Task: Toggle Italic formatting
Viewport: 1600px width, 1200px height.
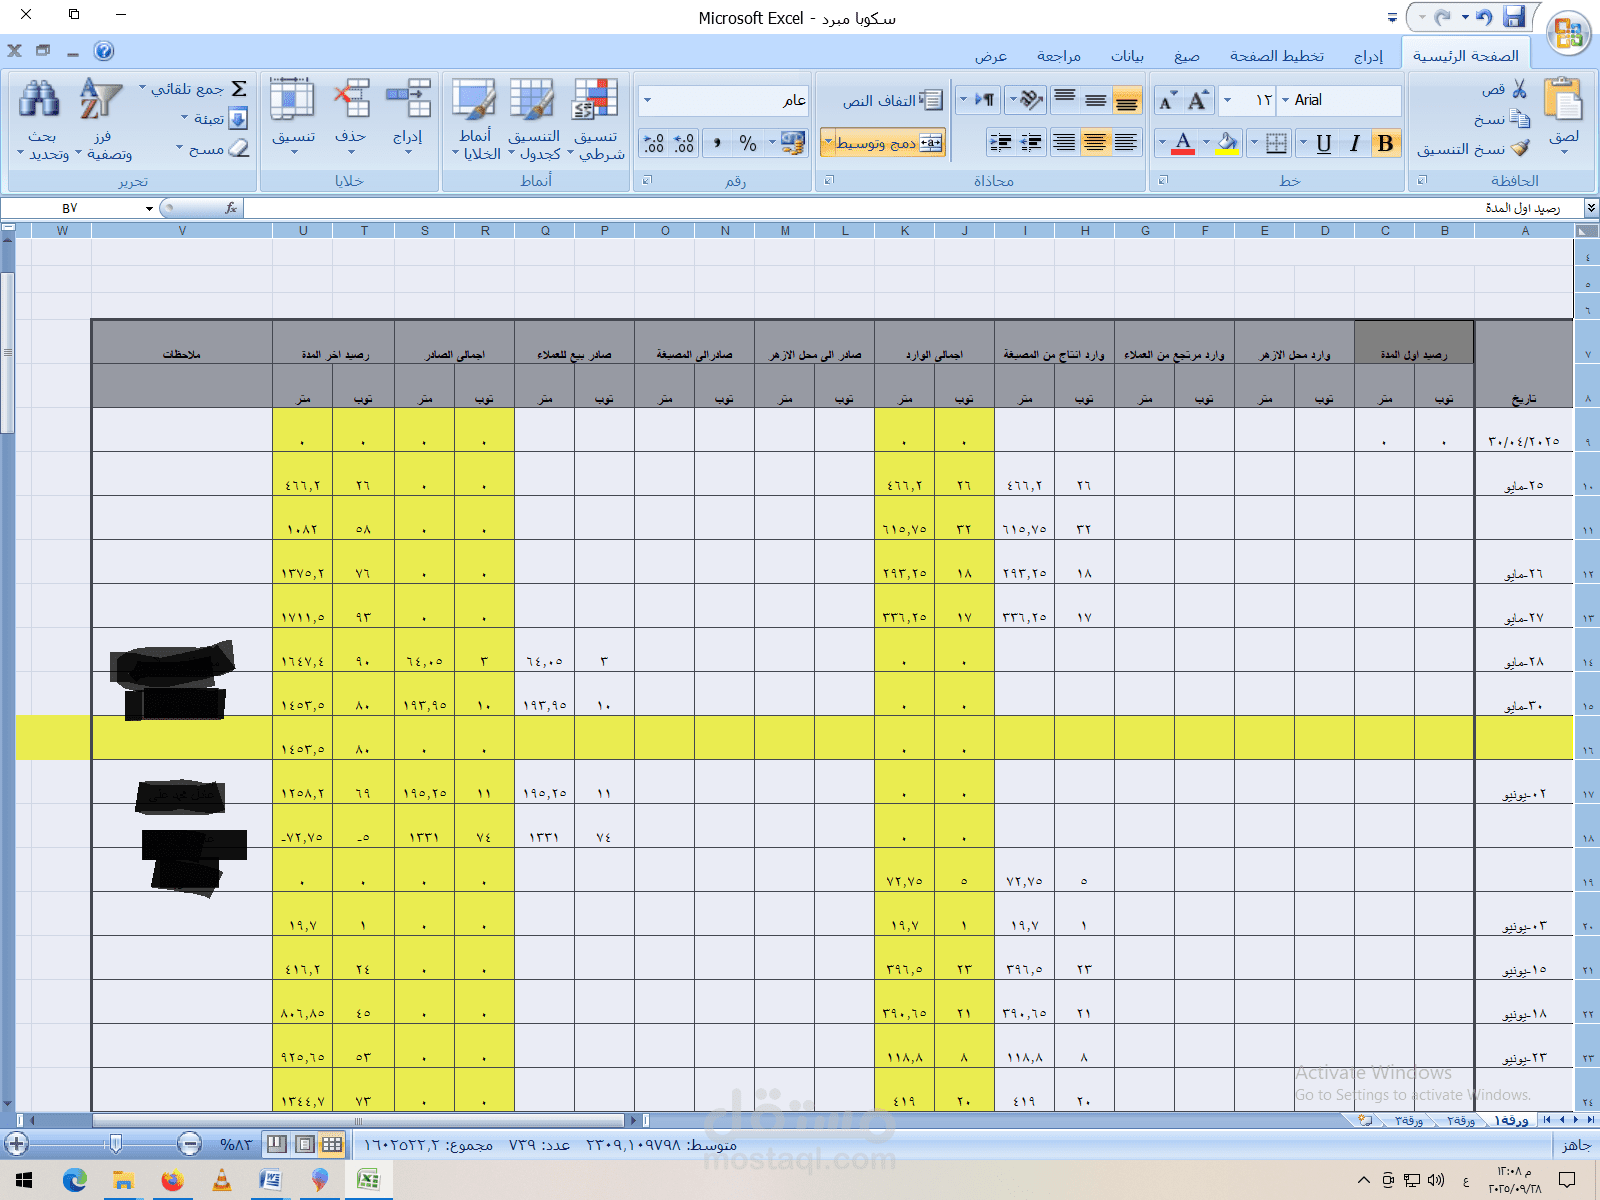Action: 1354,143
